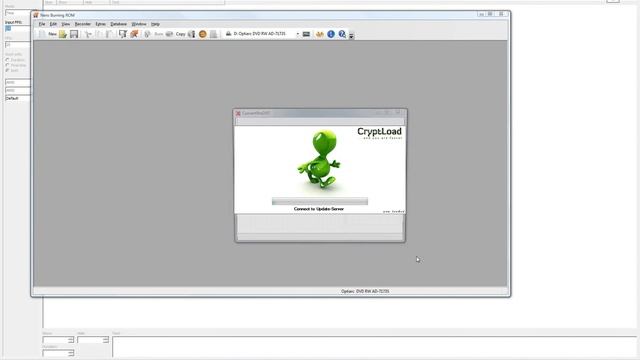Click the disc info toolbar icon
Screen dimensions: 640x360
pyautogui.click(x=123, y=34)
